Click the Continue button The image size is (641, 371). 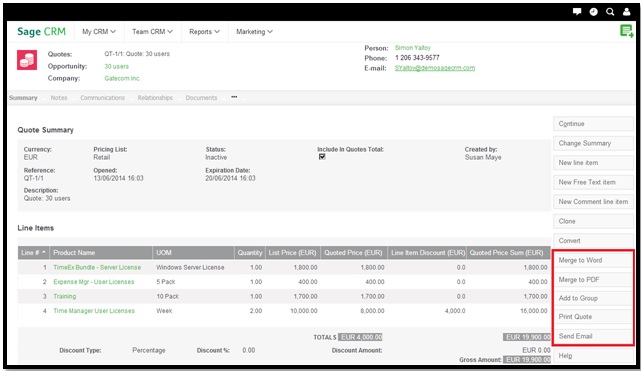click(593, 123)
